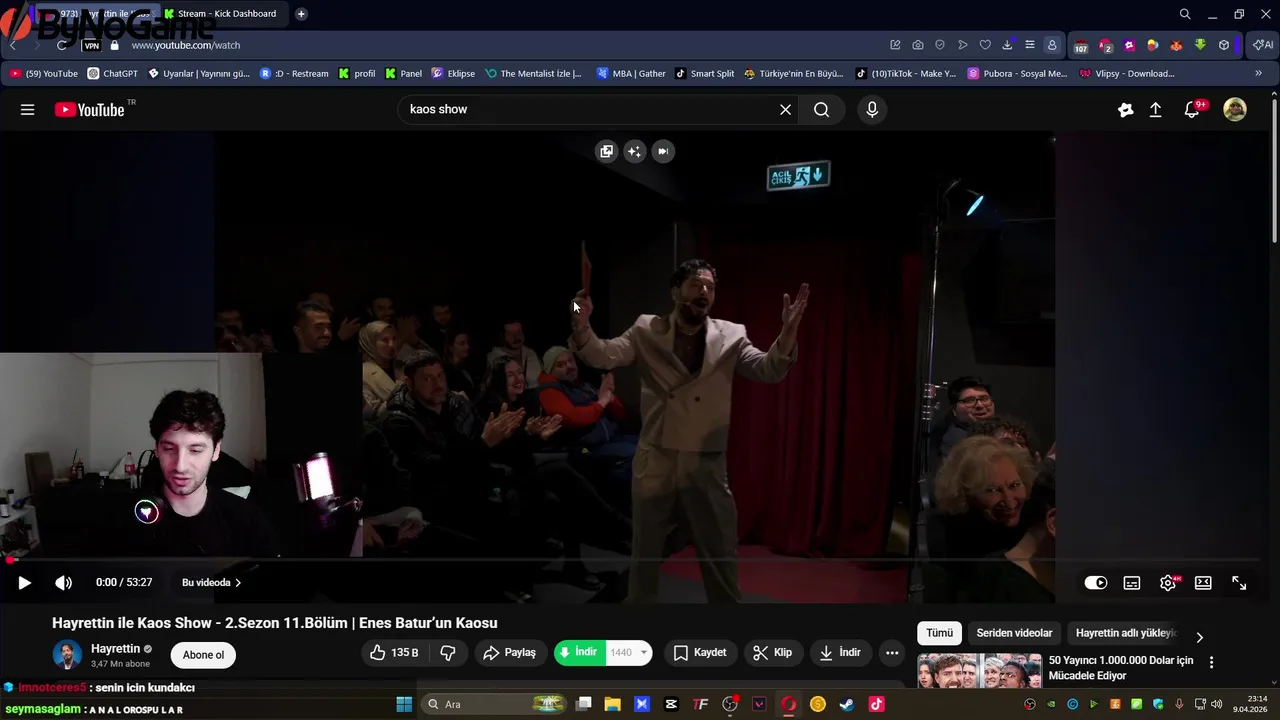Open the '50 Yayıncı 1.000.000 Dolar' video thumbnail
1280x720 pixels.
pos(979,671)
